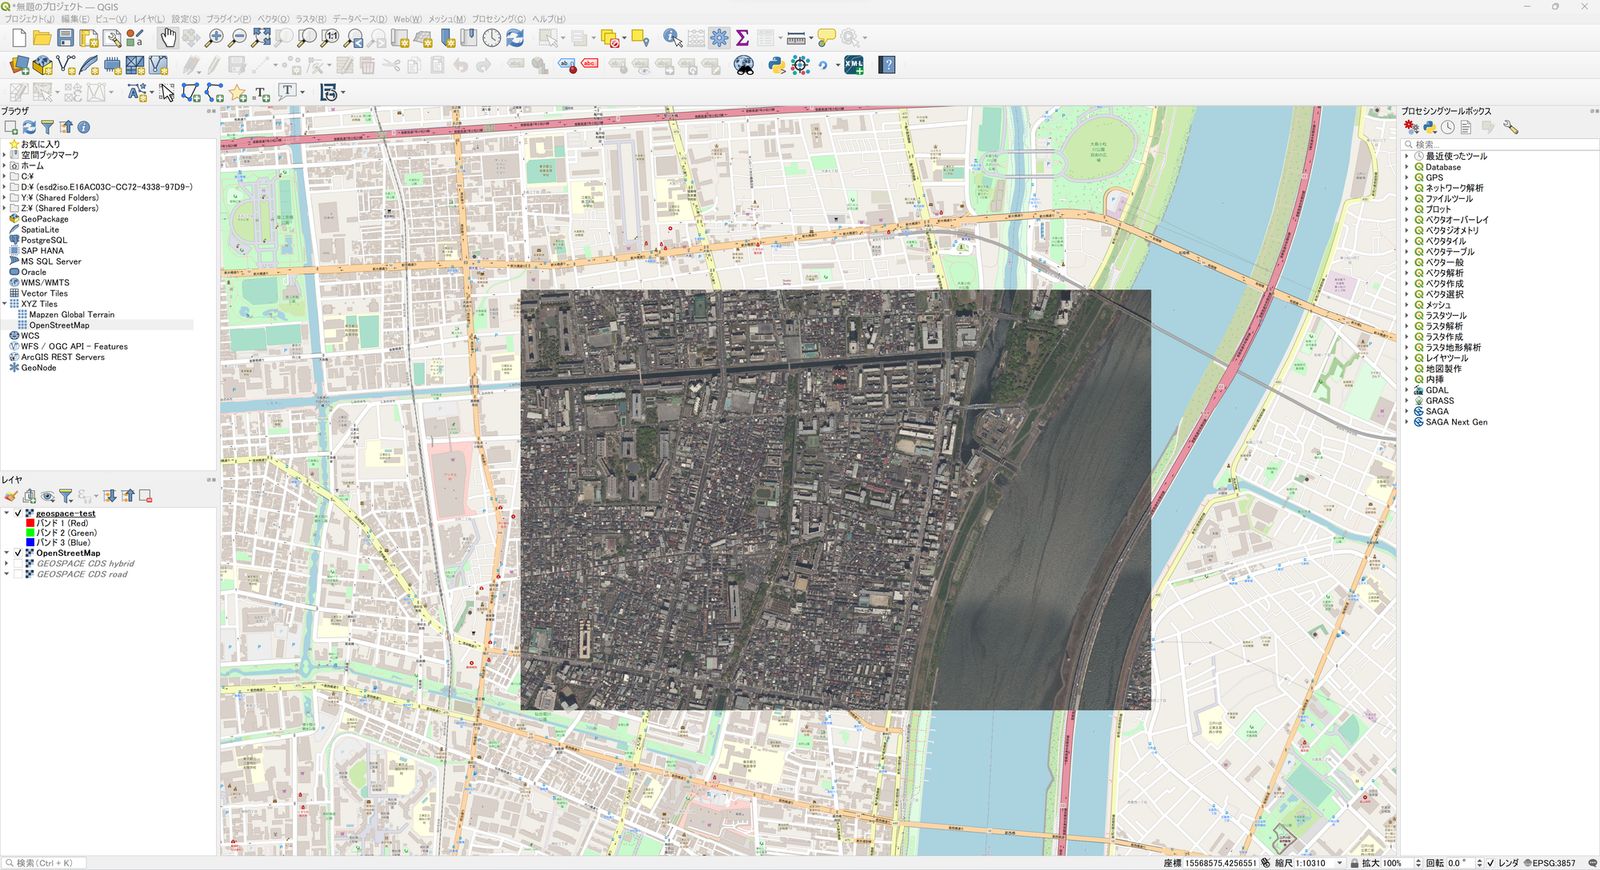Open the プロセシング (Processing) menu
The height and width of the screenshot is (870, 1600).
pos(499,19)
